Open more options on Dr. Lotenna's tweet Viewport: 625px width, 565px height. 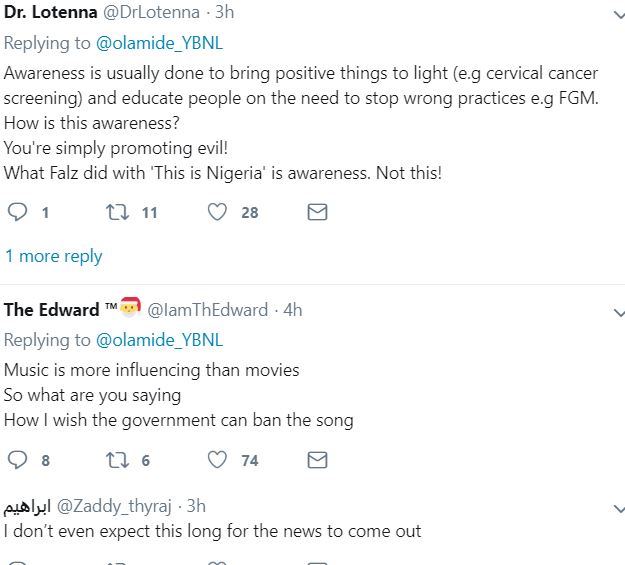click(616, 17)
